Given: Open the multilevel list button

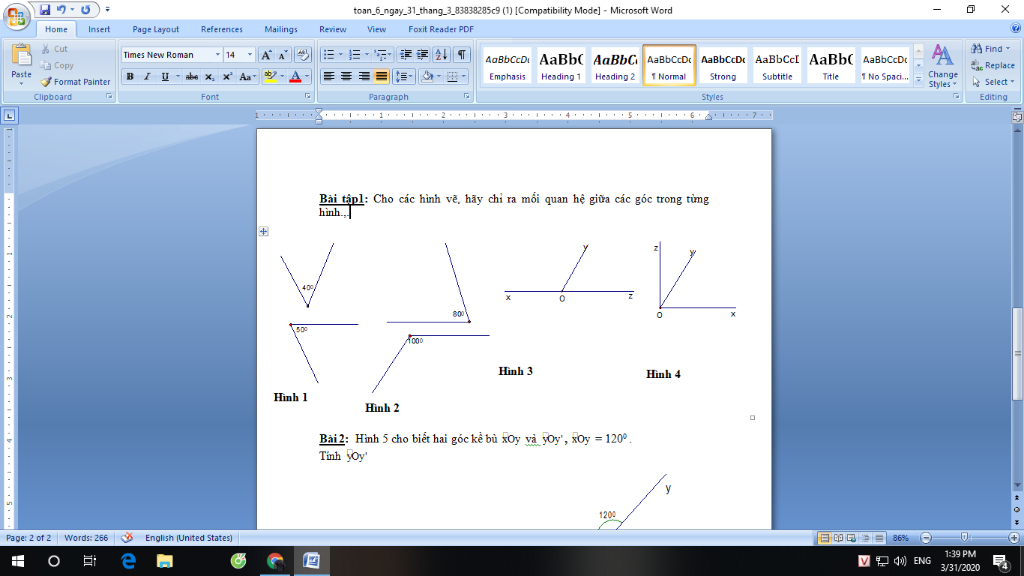Looking at the screenshot, I should coord(381,55).
